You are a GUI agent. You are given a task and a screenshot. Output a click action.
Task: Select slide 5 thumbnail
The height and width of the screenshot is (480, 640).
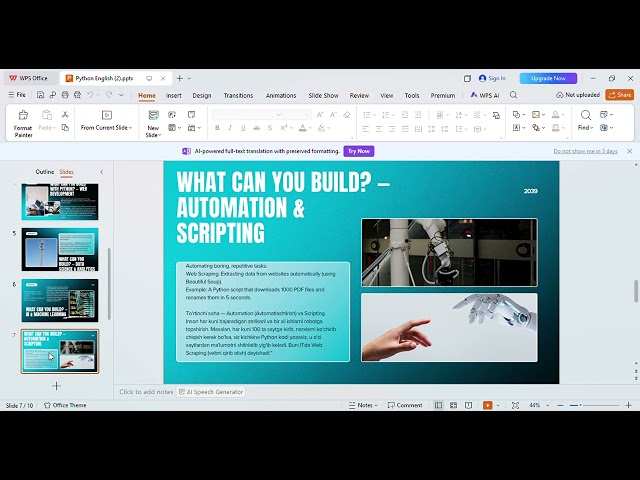pos(60,250)
